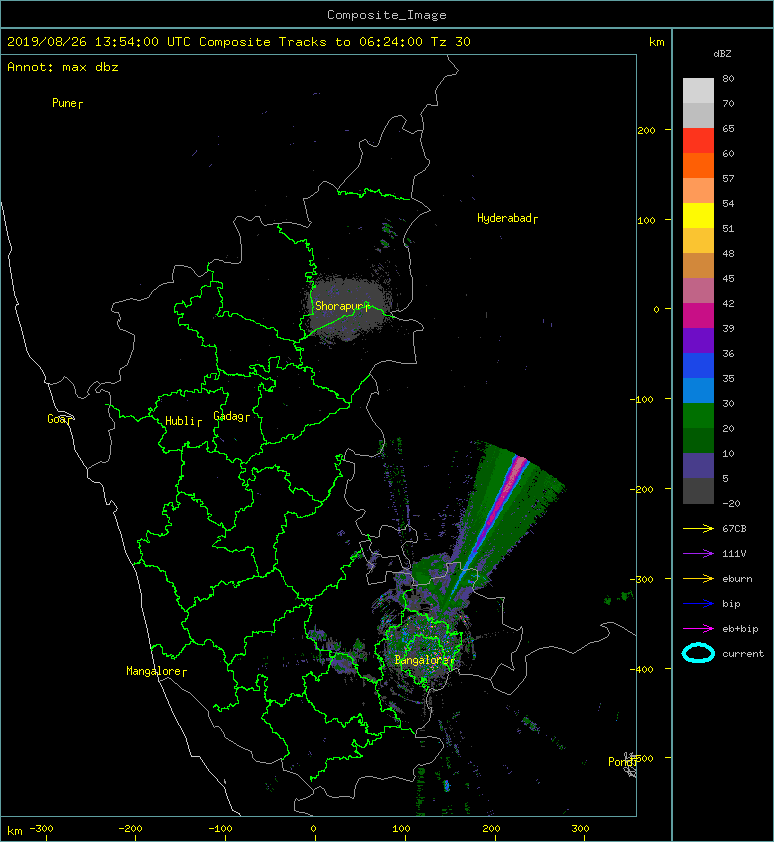Select the gray 65-70 dBZ swatch

click(x=698, y=115)
